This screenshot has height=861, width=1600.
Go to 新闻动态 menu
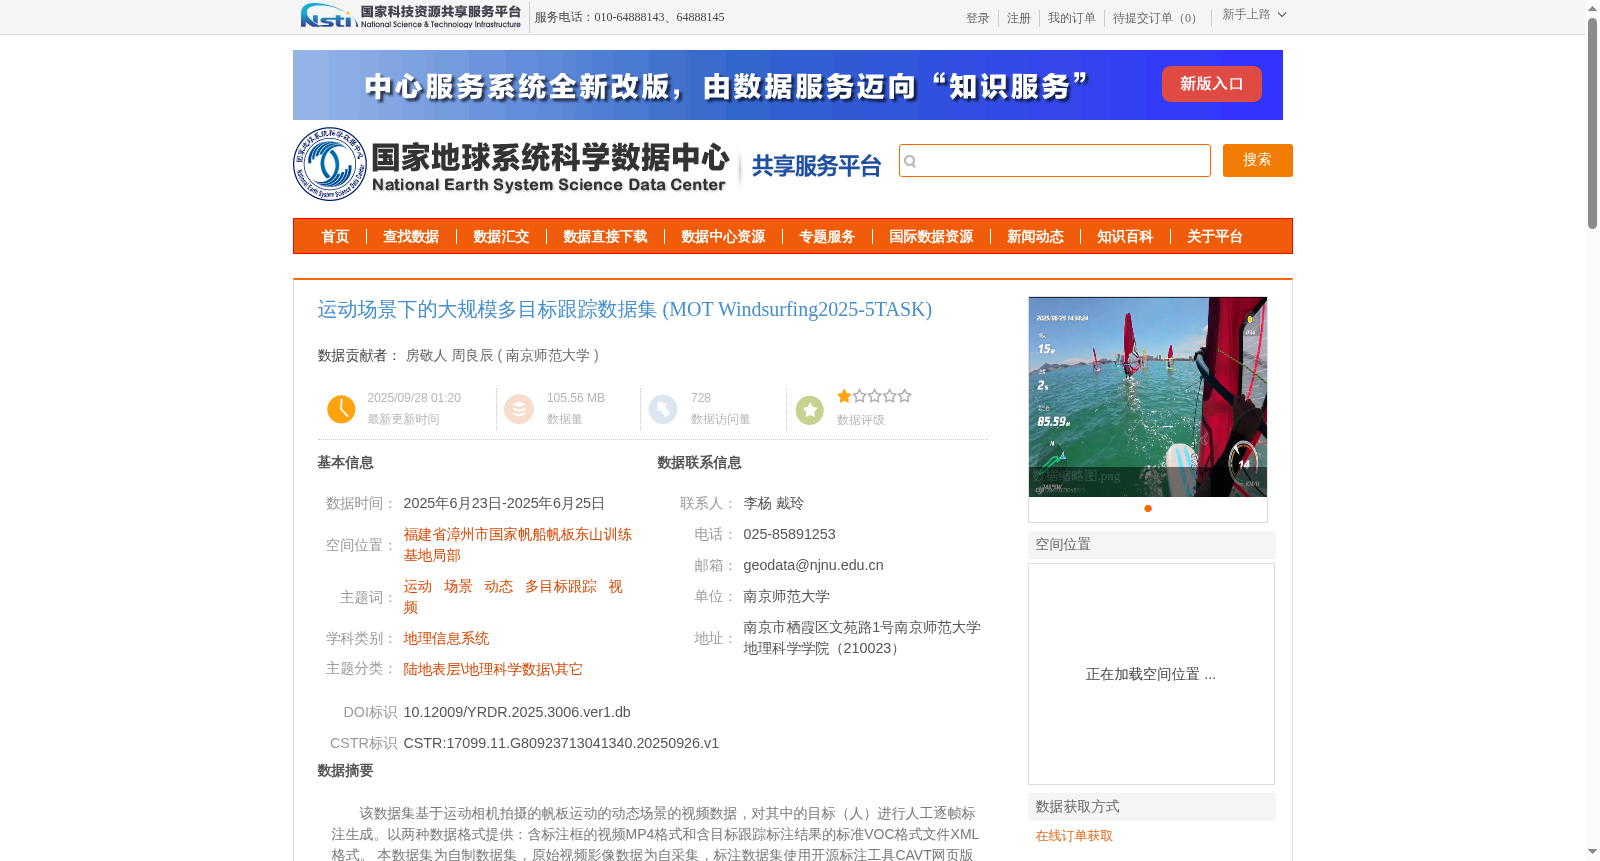[1035, 237]
